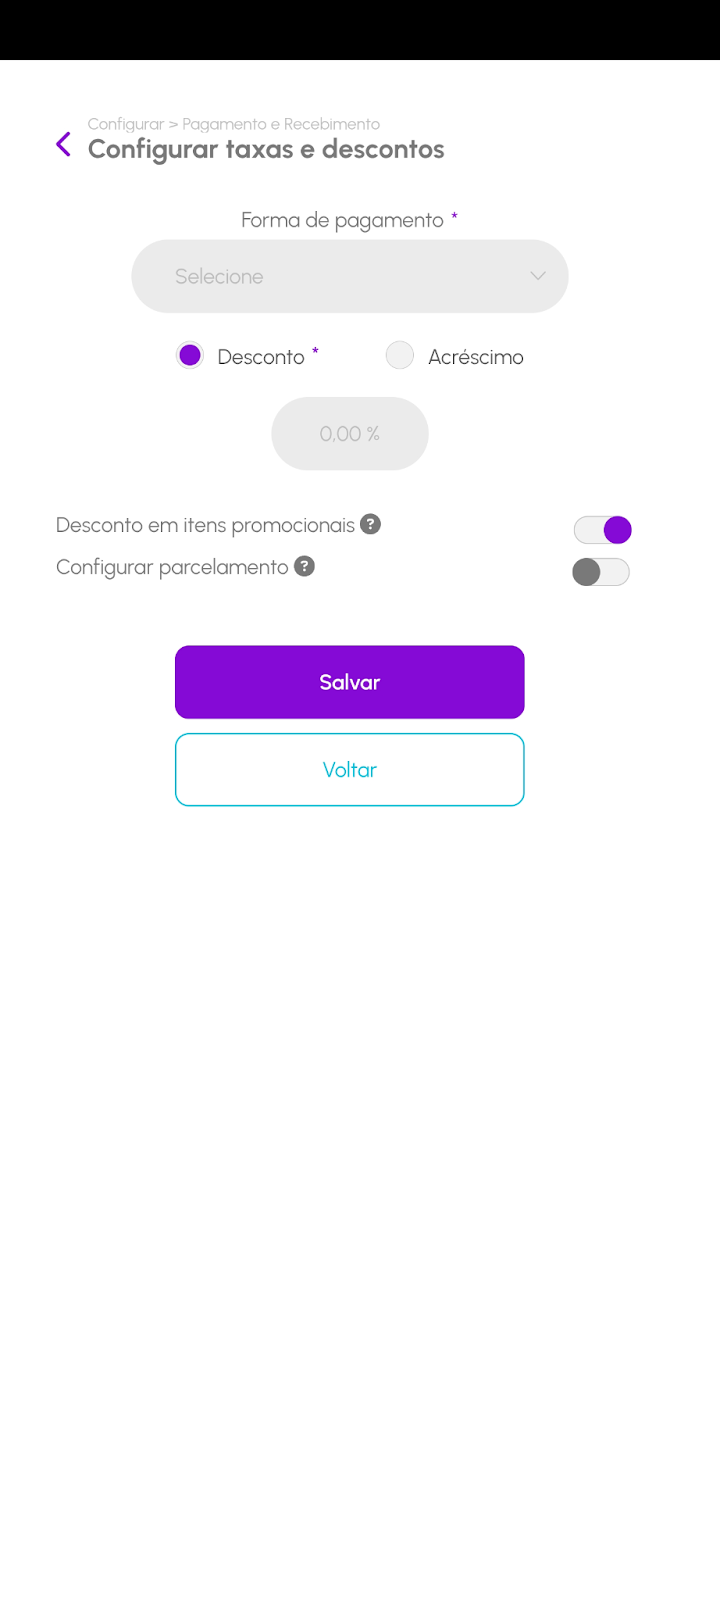This screenshot has width=720, height=1600.
Task: Click the Configurar taxas e descontos heading
Action: point(266,149)
